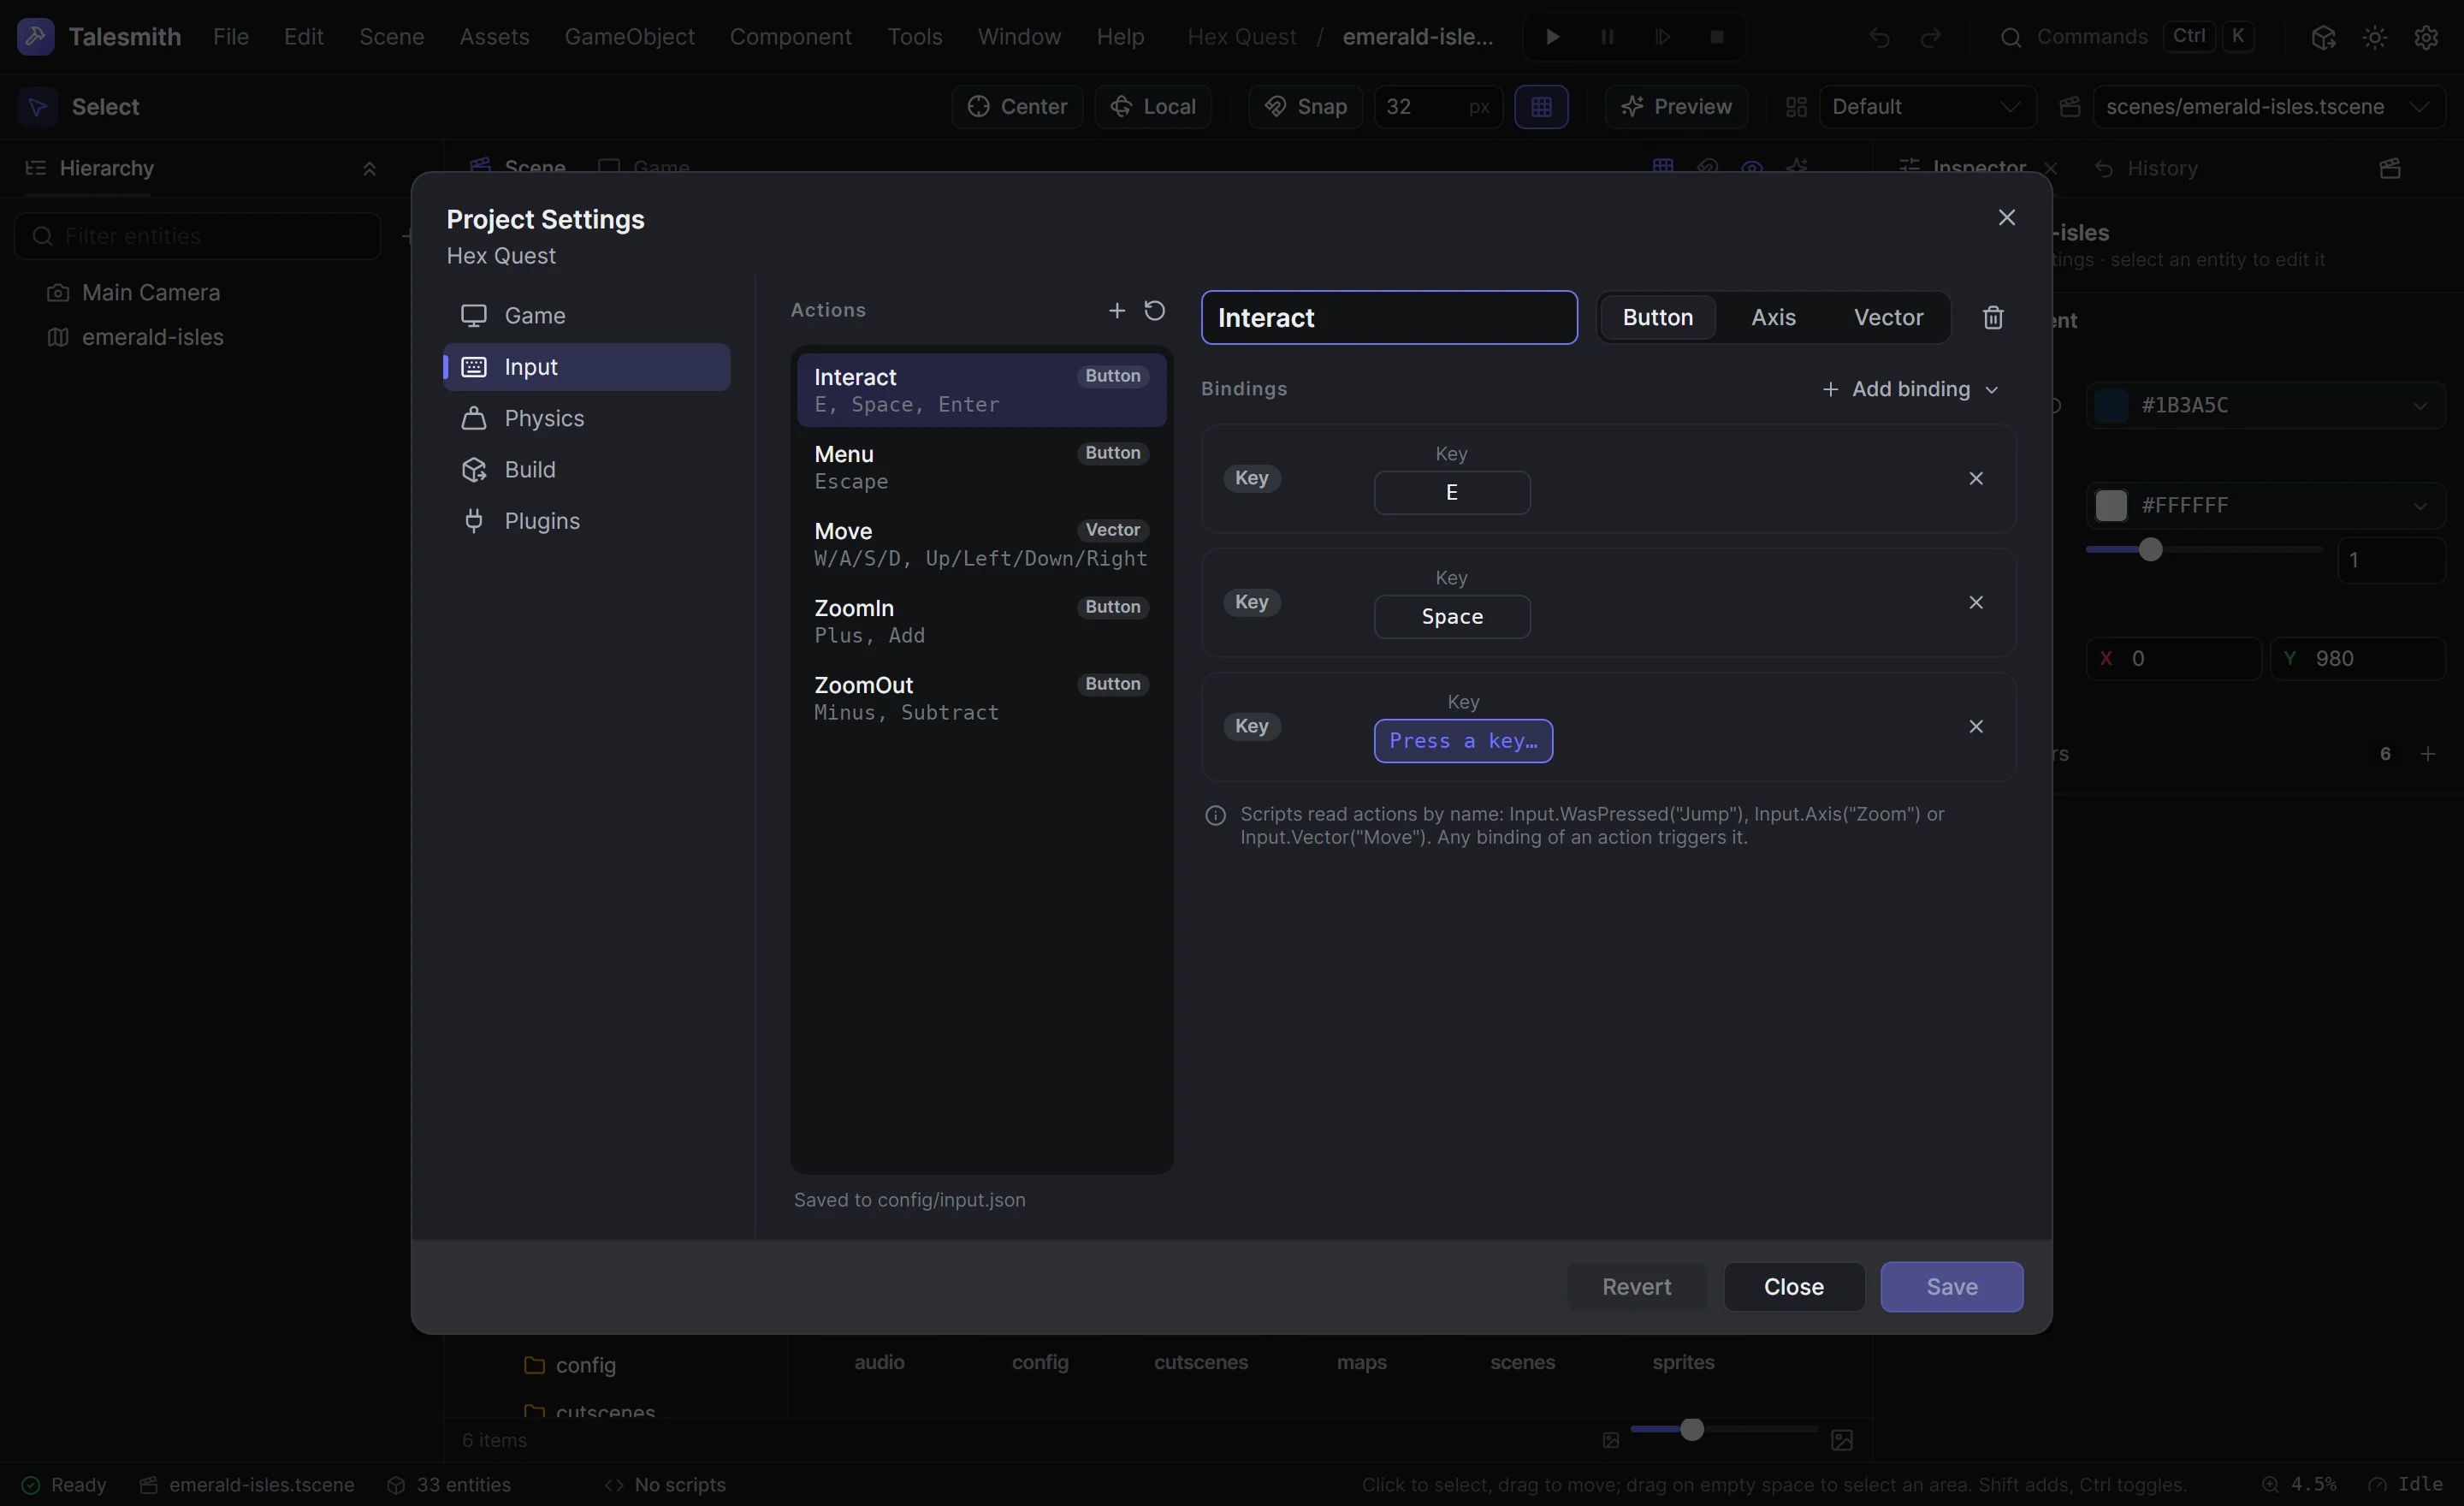Close the Project Settings dialog with X
The height and width of the screenshot is (1506, 2464).
point(2007,218)
